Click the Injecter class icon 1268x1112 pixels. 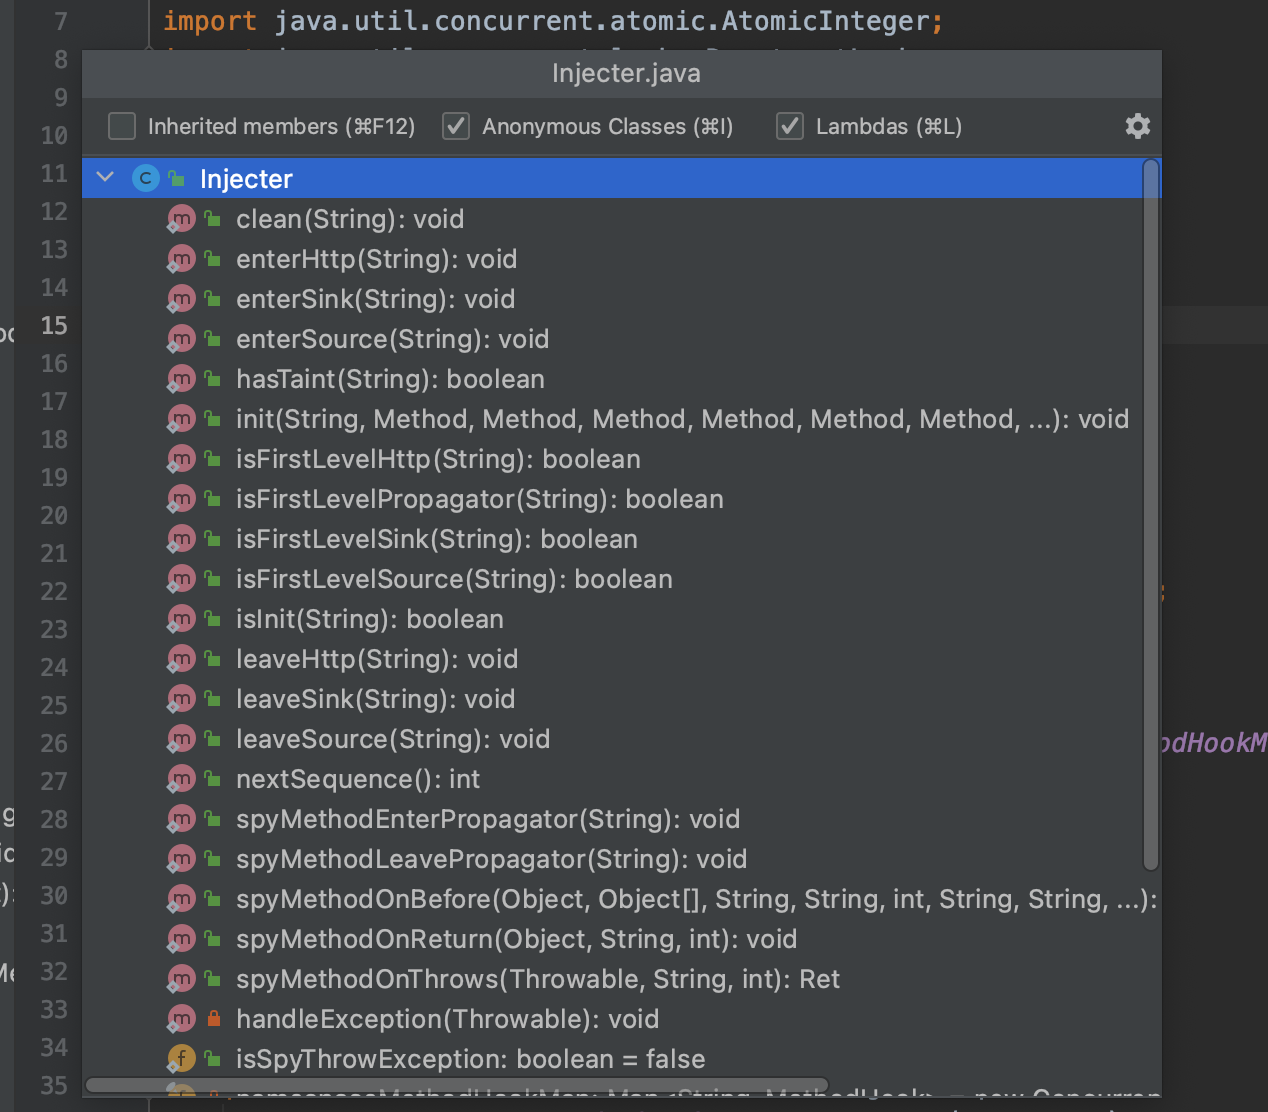(146, 179)
